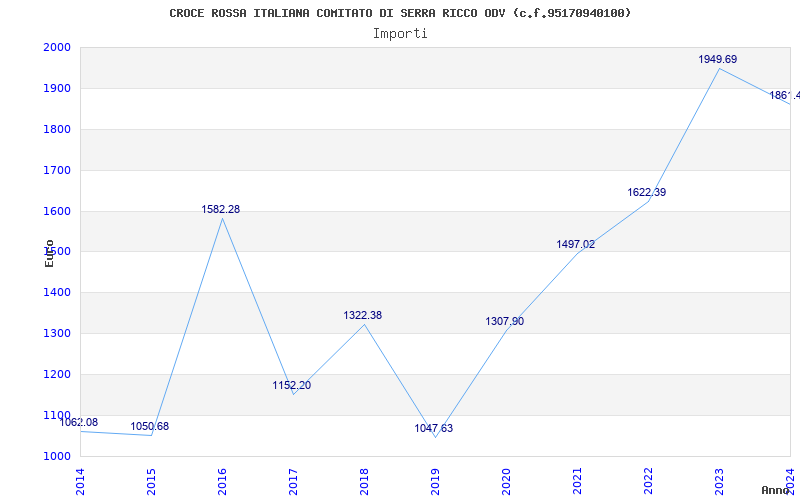
Task: Click the x-axis year label 2018
Action: click(364, 482)
